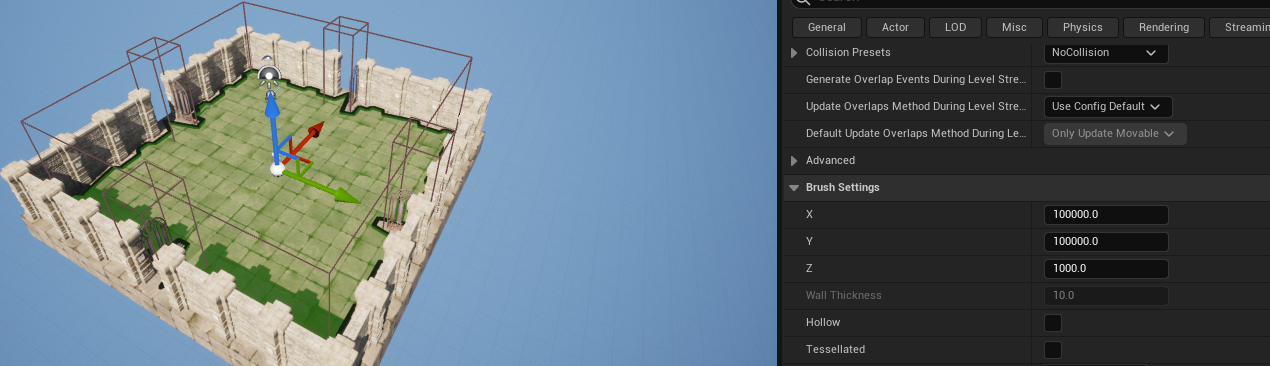This screenshot has height=366, width=1270.
Task: Open Update Overlaps Method dropdown (Use Config Default)
Action: 1107,106
